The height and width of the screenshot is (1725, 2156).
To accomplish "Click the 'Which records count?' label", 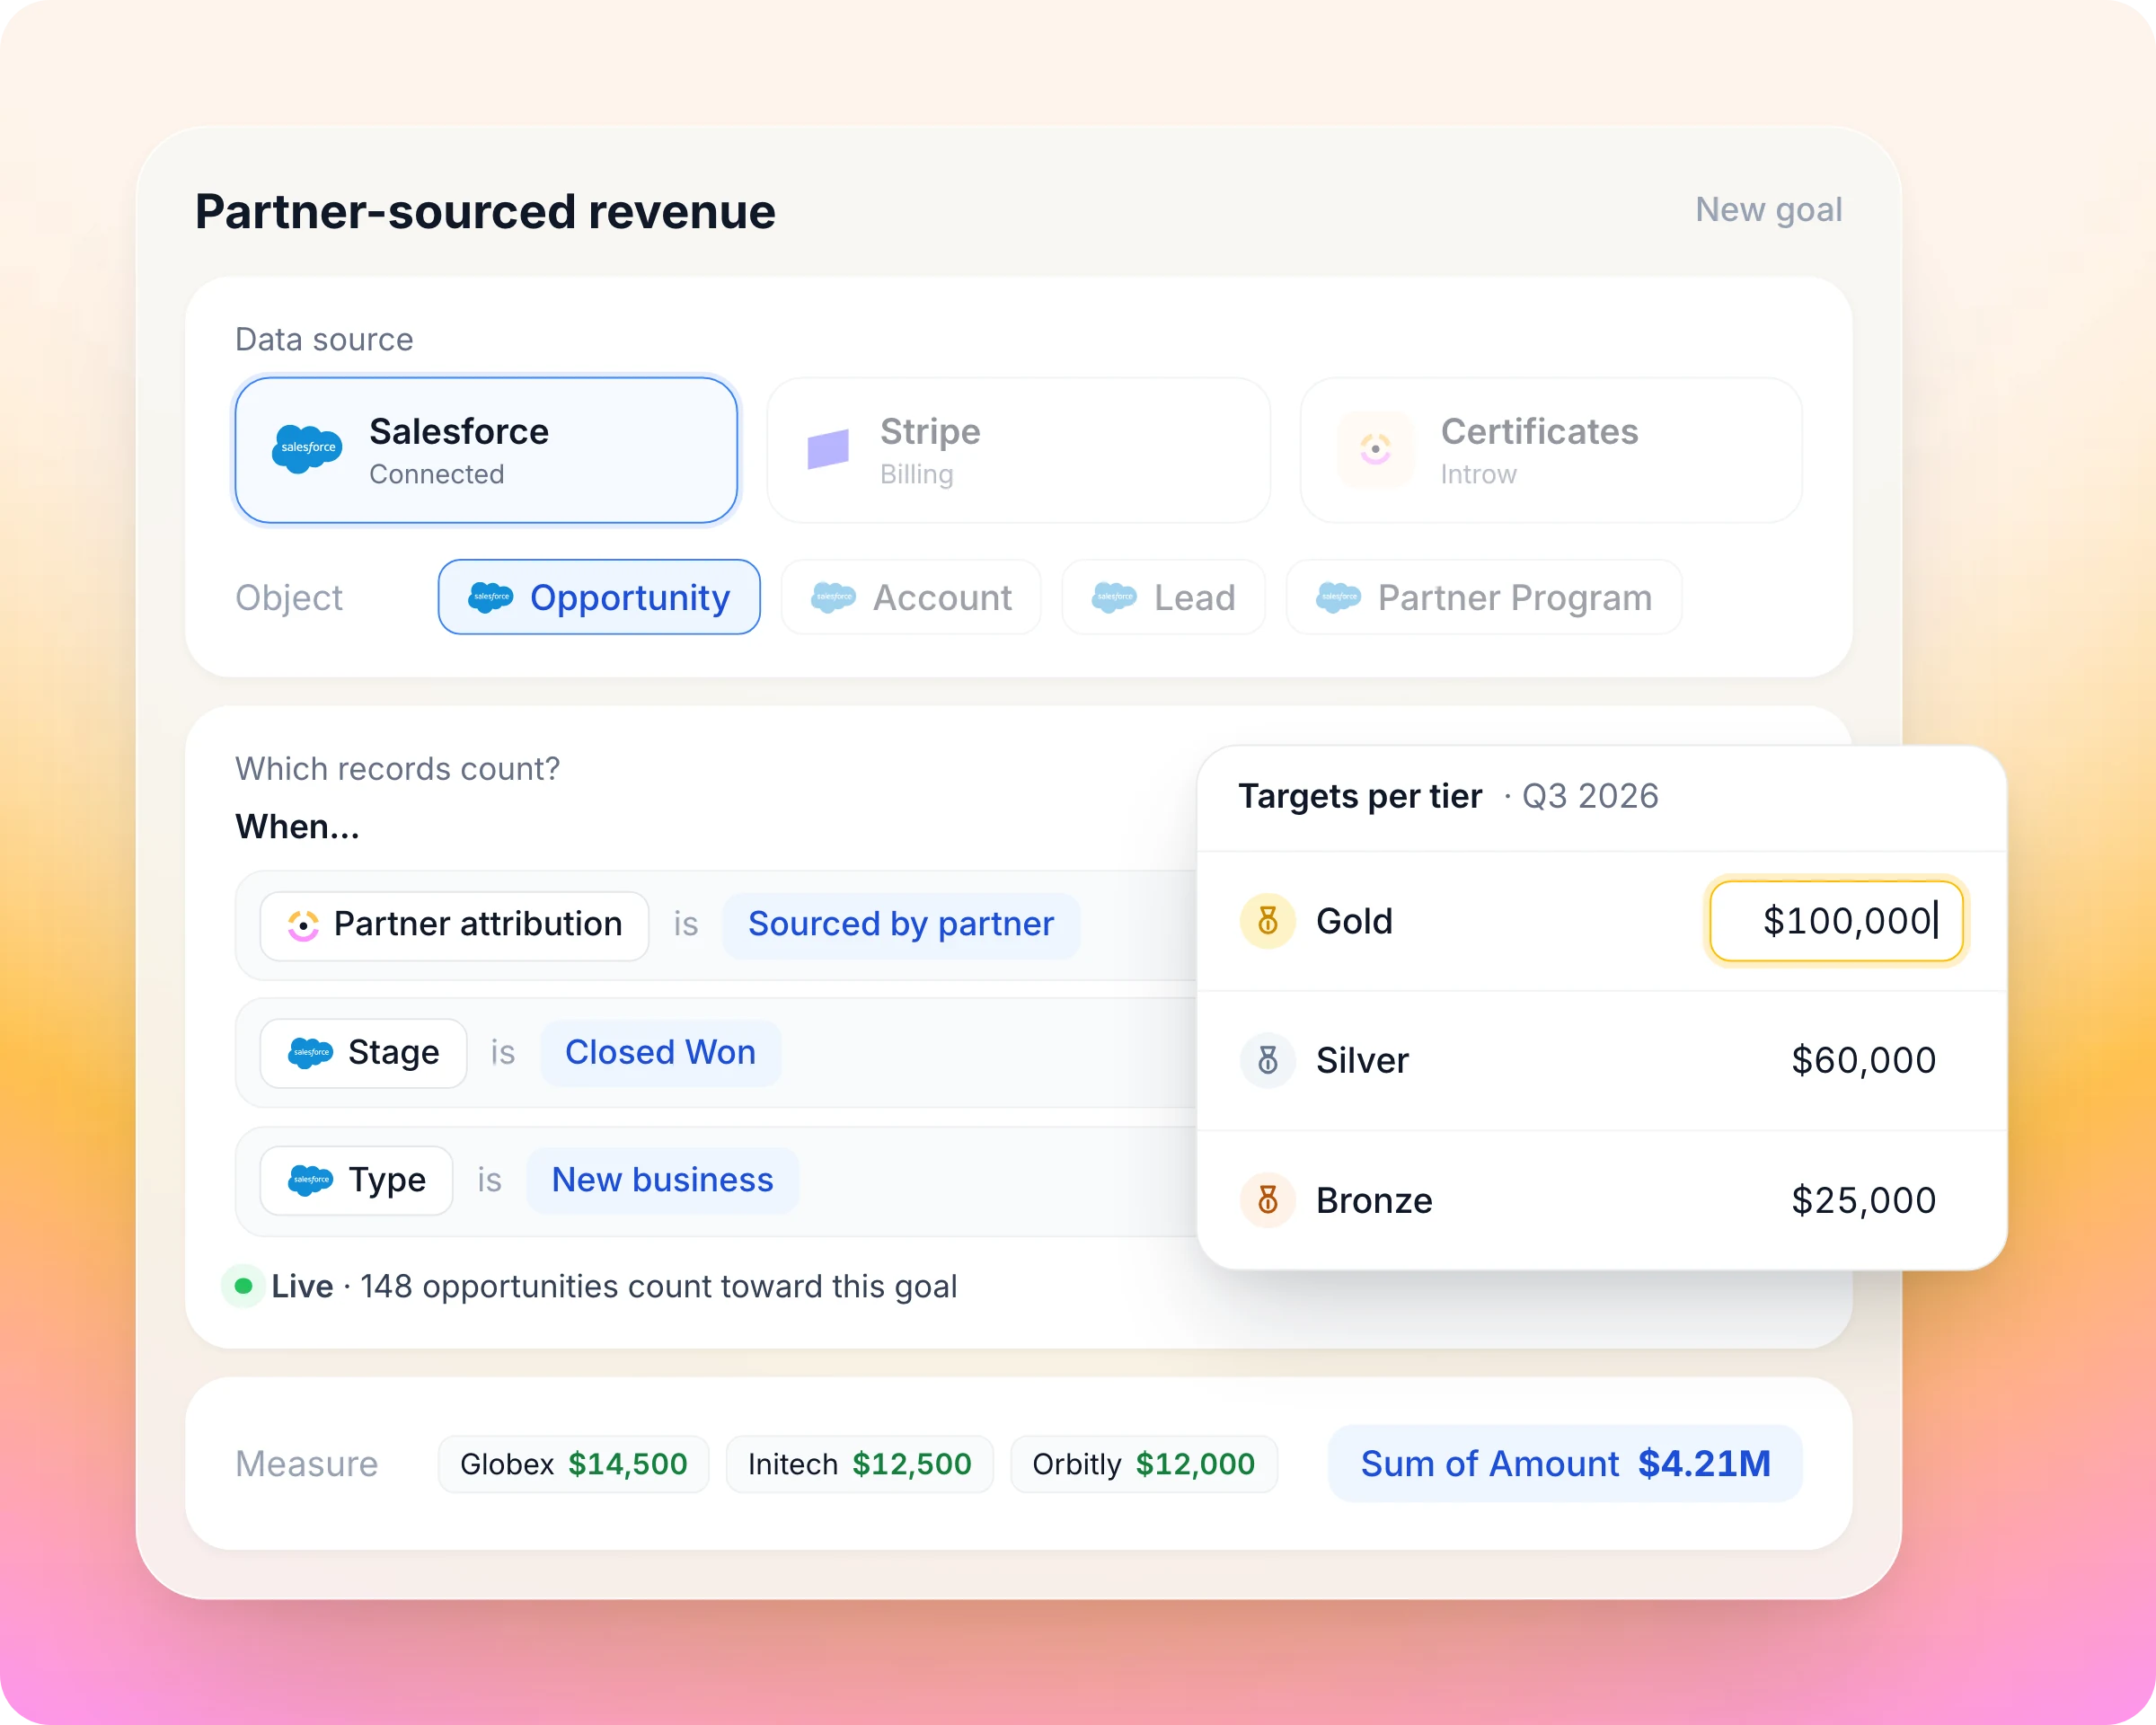I will click(397, 768).
